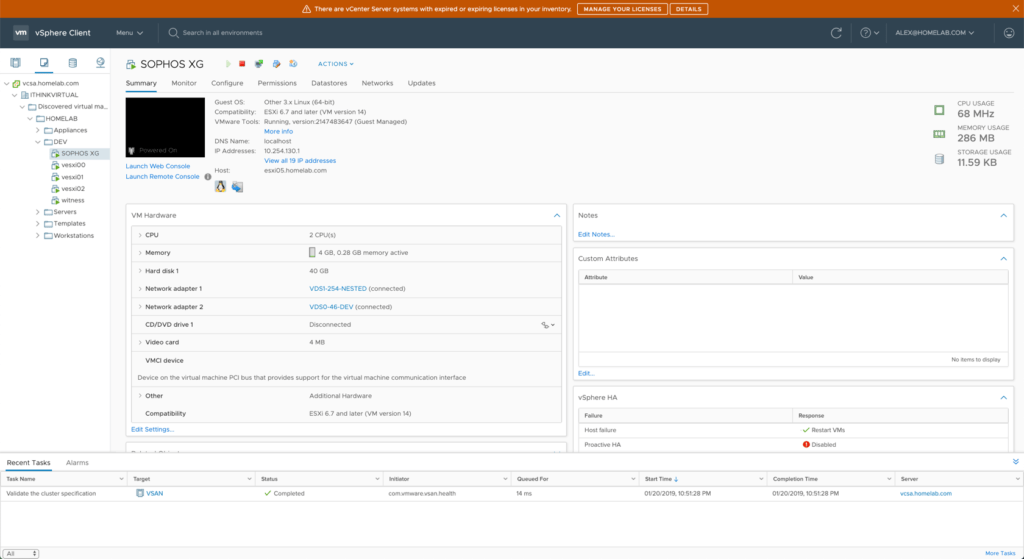1024x559 pixels.
Task: Open the ALEX@HOMELAB.COM user dropdown
Action: (935, 33)
